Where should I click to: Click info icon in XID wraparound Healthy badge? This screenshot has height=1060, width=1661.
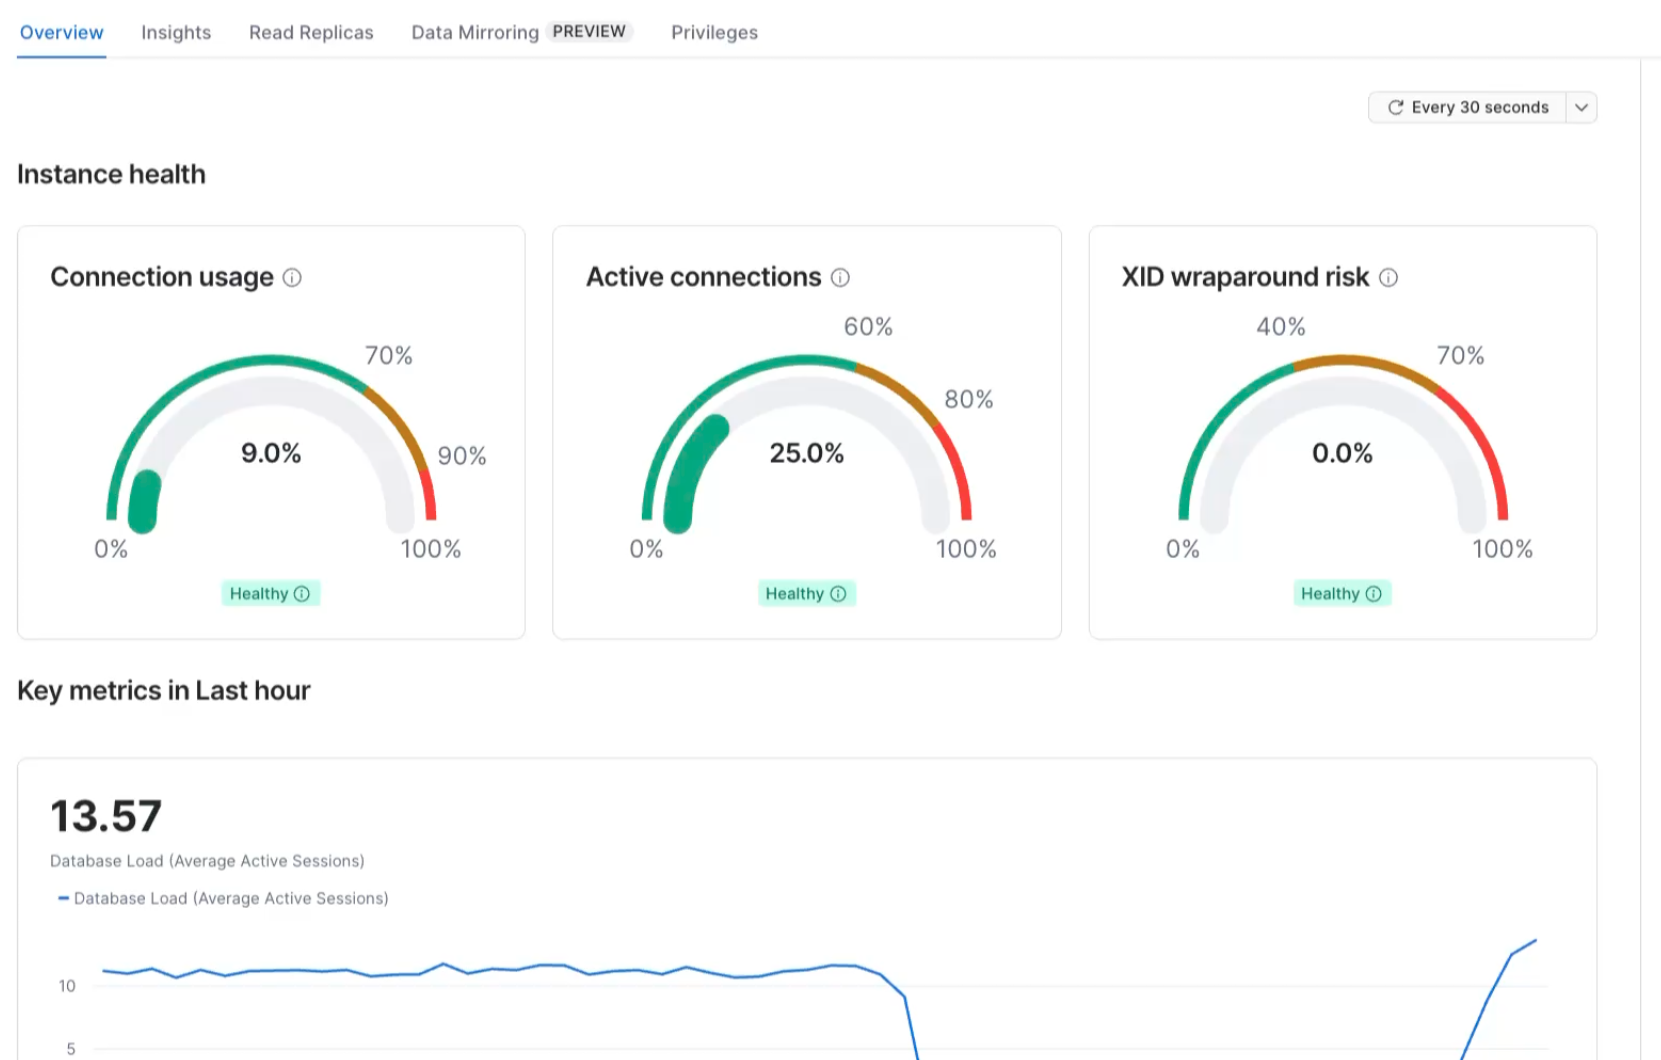(x=1374, y=594)
